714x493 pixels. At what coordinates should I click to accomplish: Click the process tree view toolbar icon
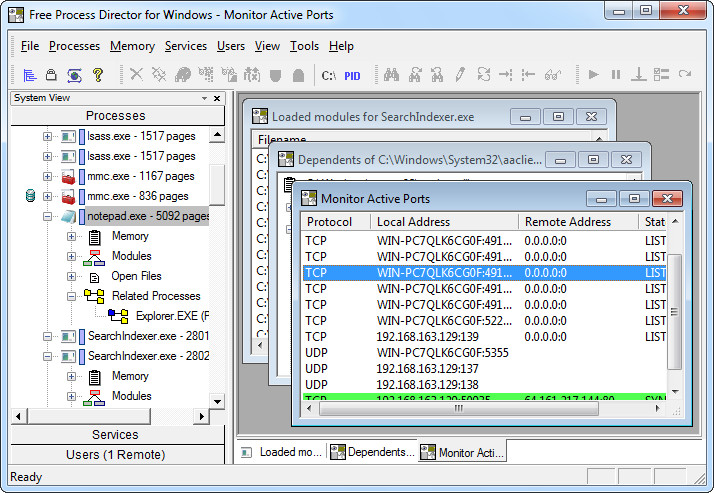point(30,75)
